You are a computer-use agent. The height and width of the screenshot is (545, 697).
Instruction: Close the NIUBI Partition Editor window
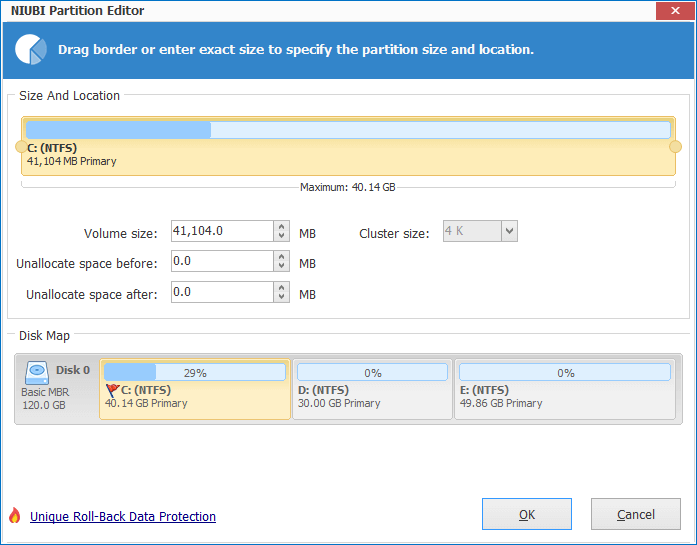[x=675, y=11]
